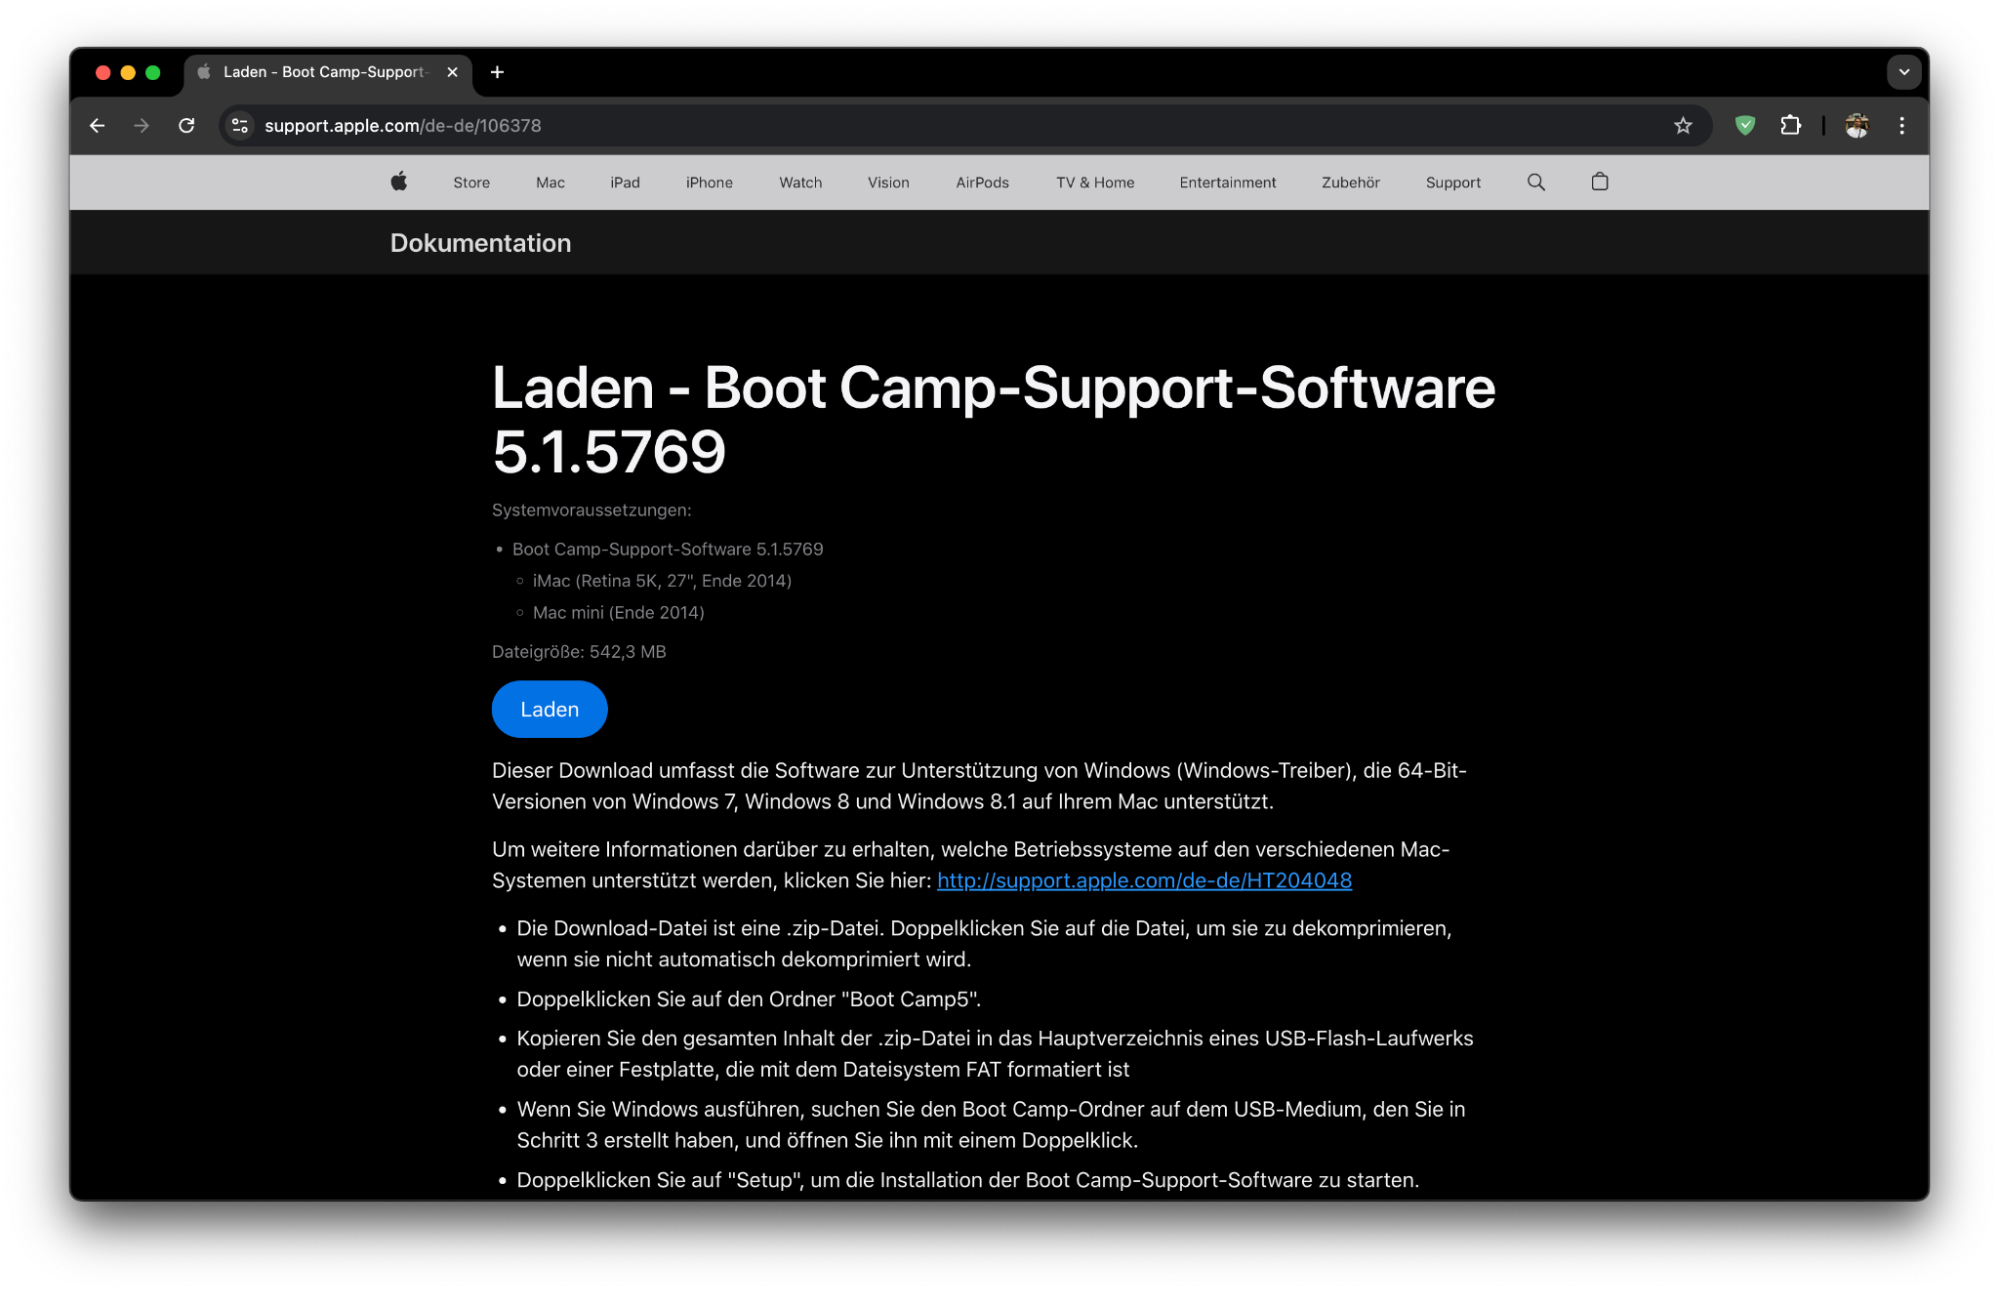This screenshot has height=1294, width=1999.
Task: Expand the chevron at the window's top right
Action: coord(1903,71)
